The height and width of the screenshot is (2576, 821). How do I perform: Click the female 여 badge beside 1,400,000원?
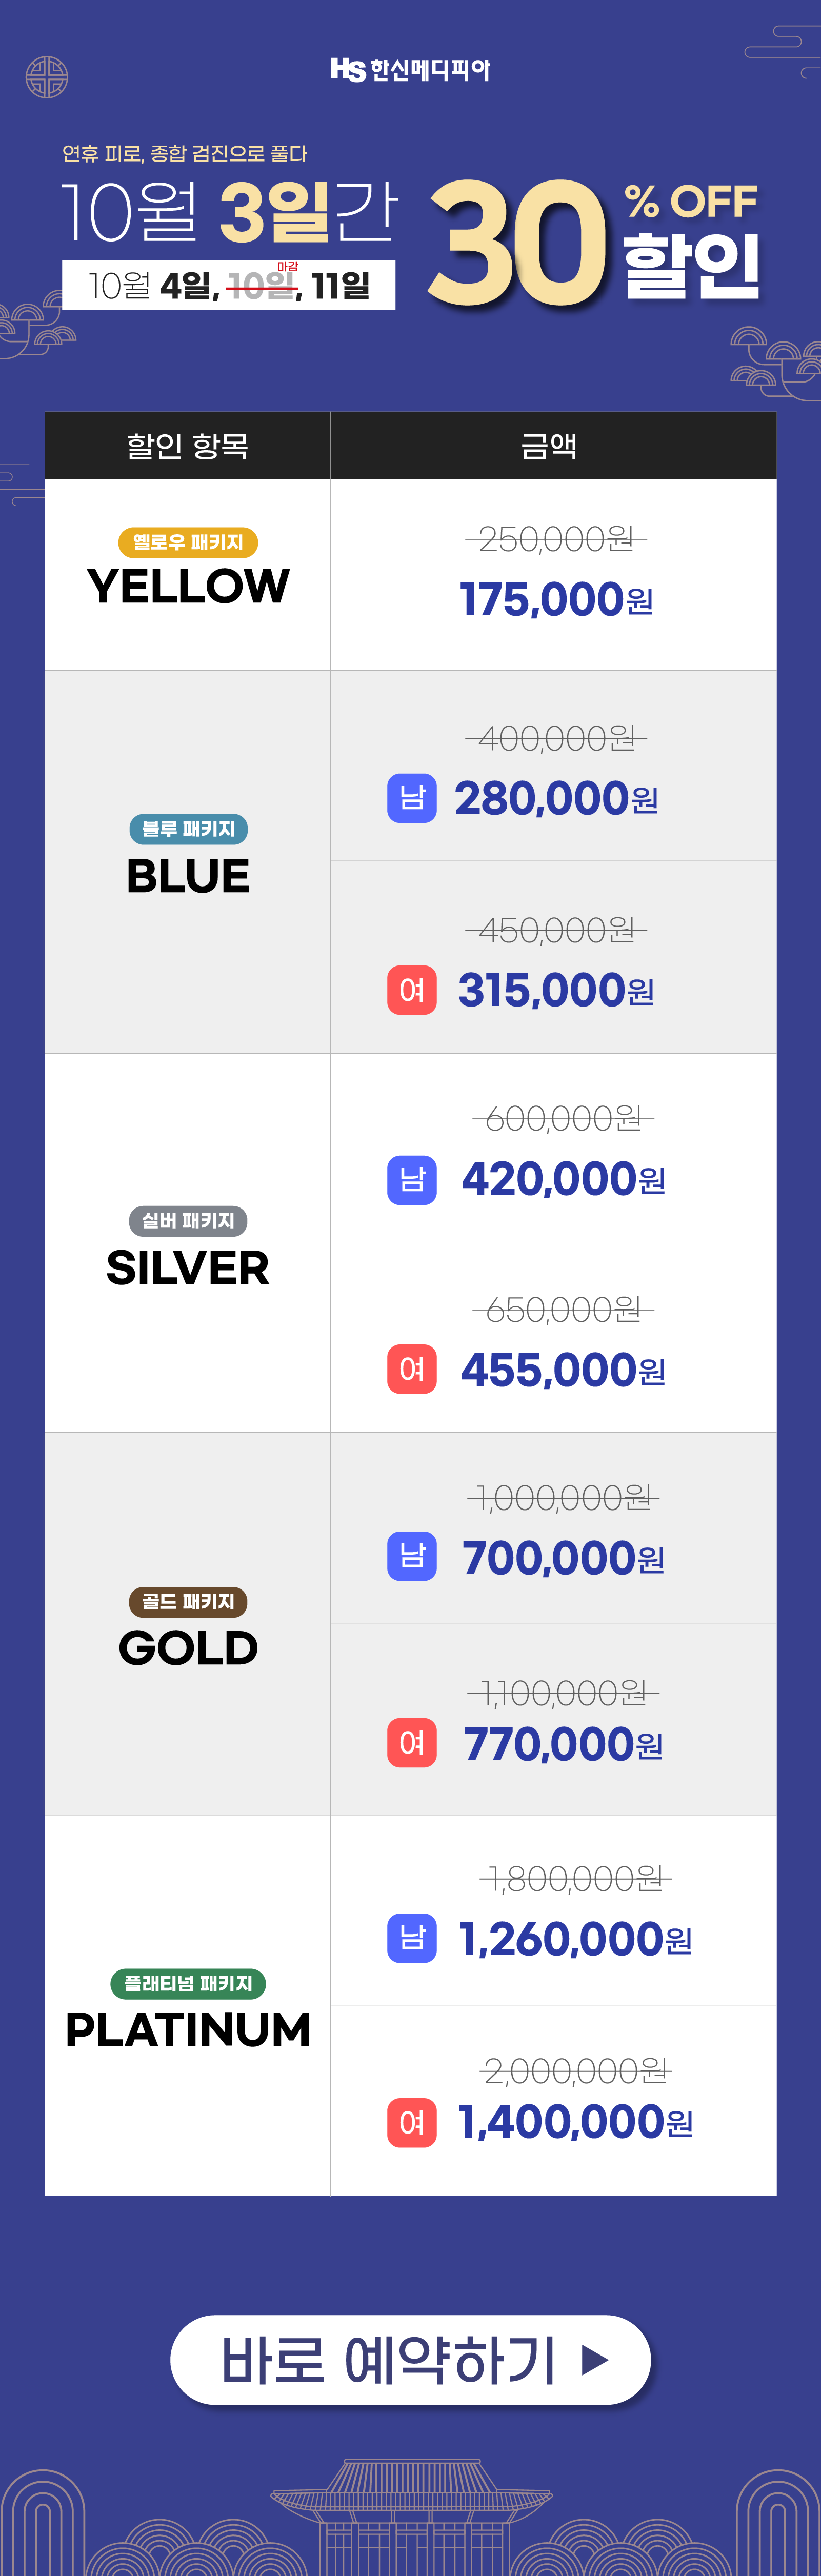pos(412,2122)
